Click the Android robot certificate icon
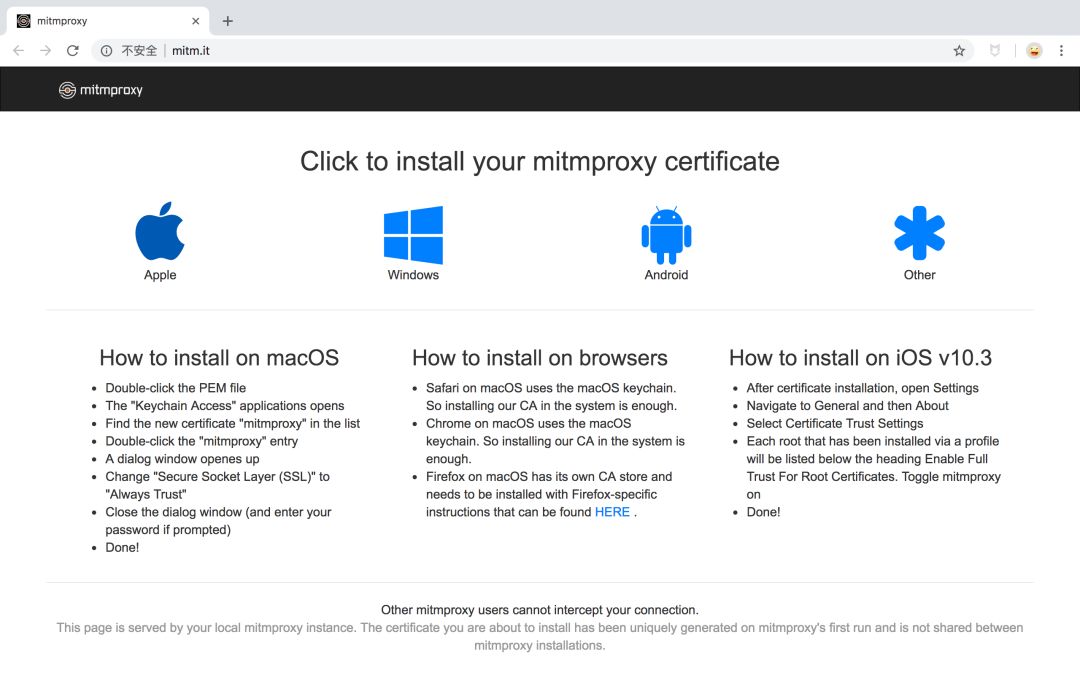The height and width of the screenshot is (675, 1080). click(666, 235)
